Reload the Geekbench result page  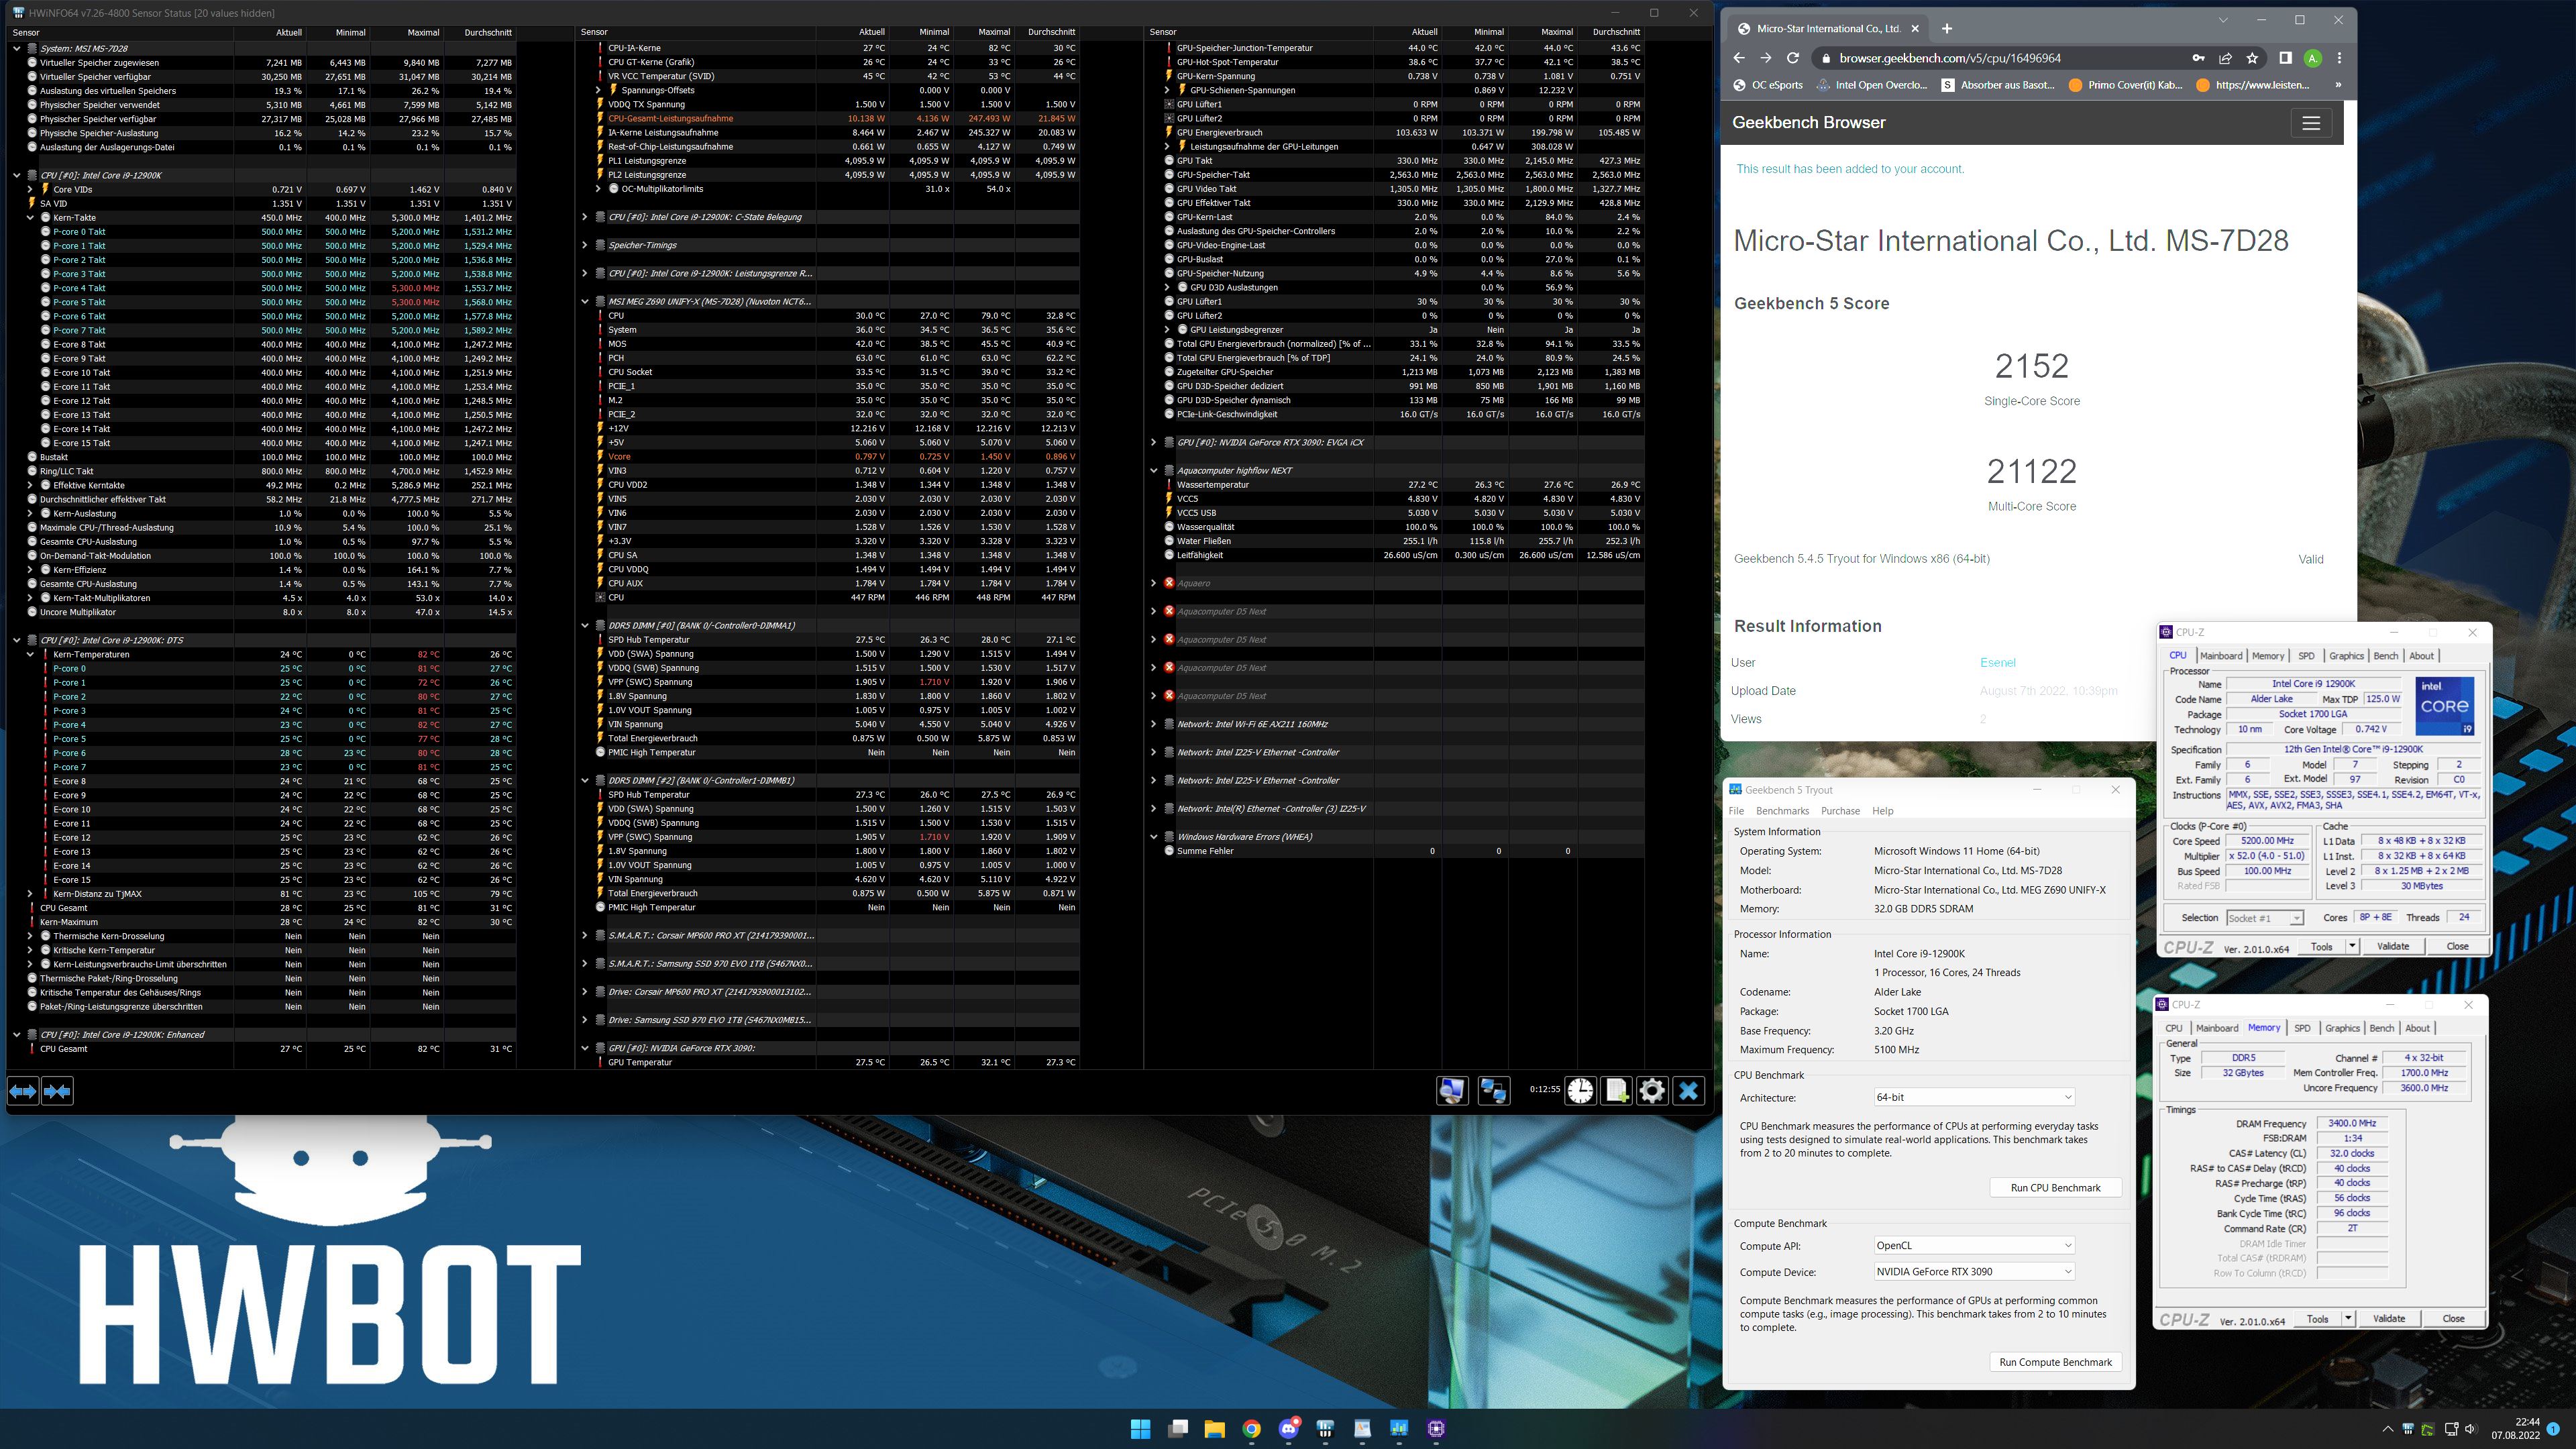click(x=1793, y=58)
